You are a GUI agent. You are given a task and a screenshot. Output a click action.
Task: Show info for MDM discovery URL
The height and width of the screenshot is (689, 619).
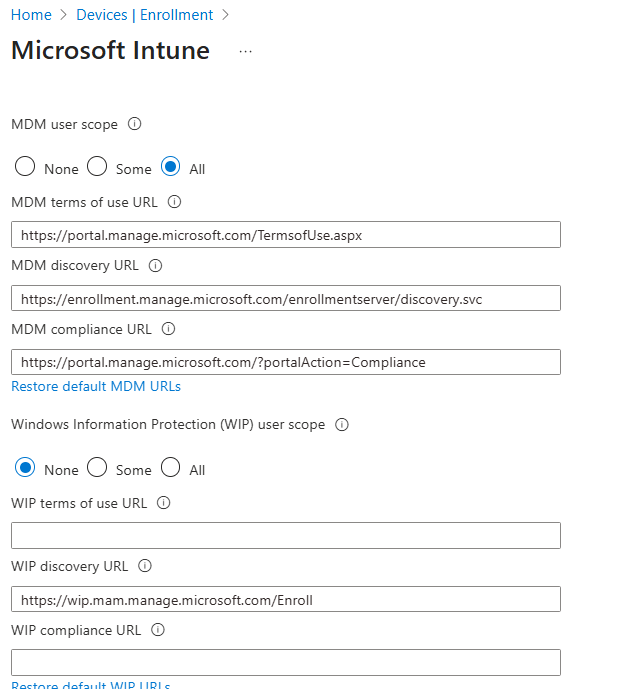coord(156,265)
